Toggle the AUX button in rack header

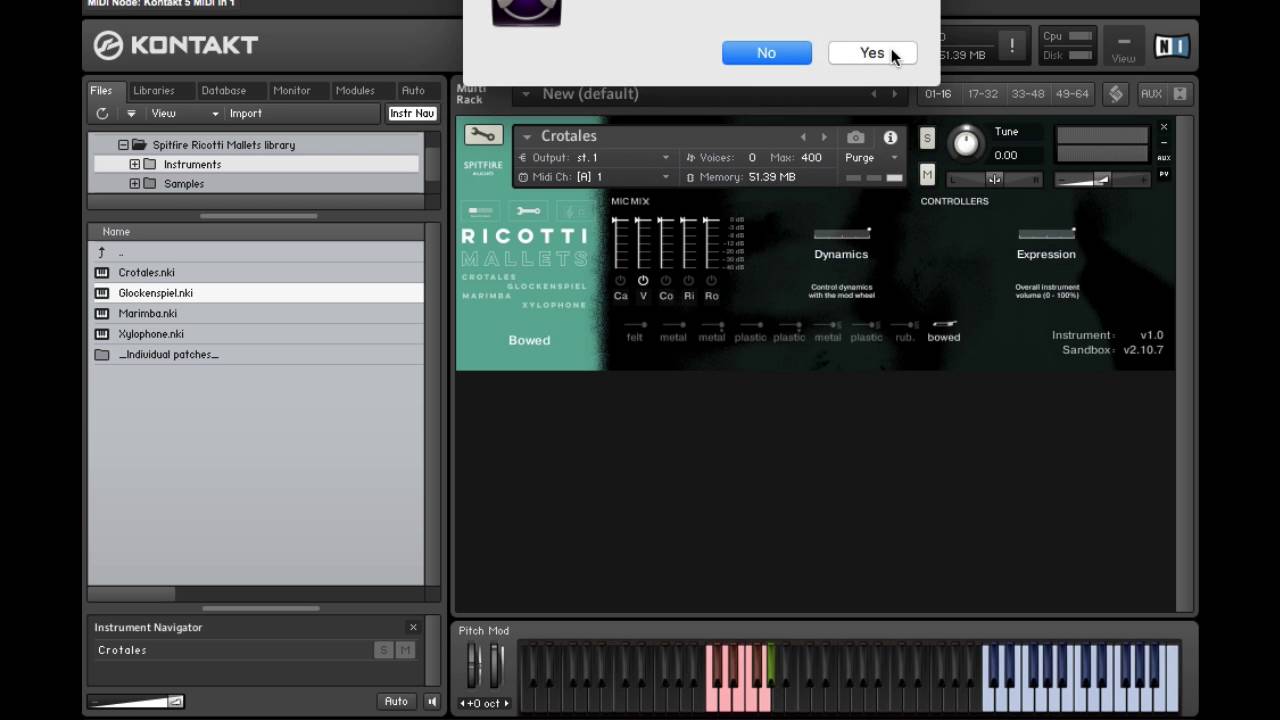pyautogui.click(x=1151, y=94)
